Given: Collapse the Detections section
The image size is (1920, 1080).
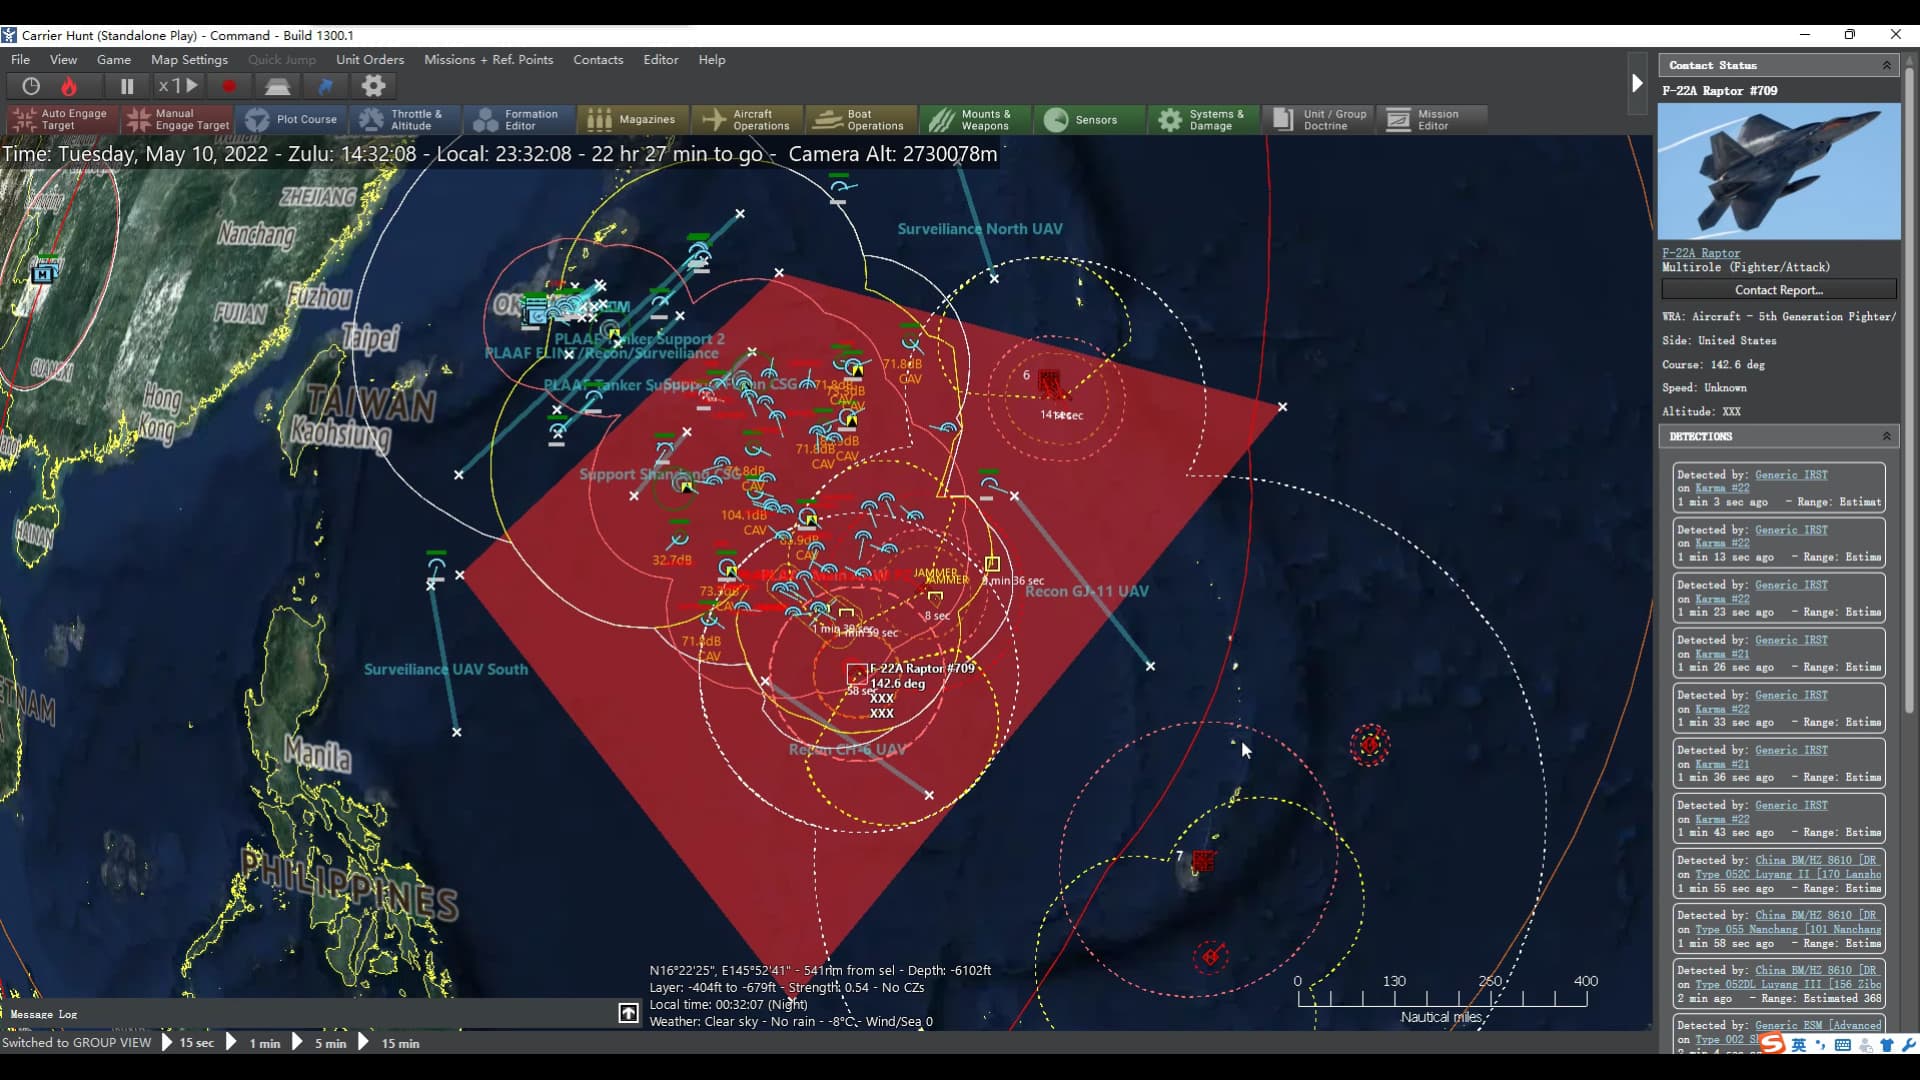Looking at the screenshot, I should 1886,436.
